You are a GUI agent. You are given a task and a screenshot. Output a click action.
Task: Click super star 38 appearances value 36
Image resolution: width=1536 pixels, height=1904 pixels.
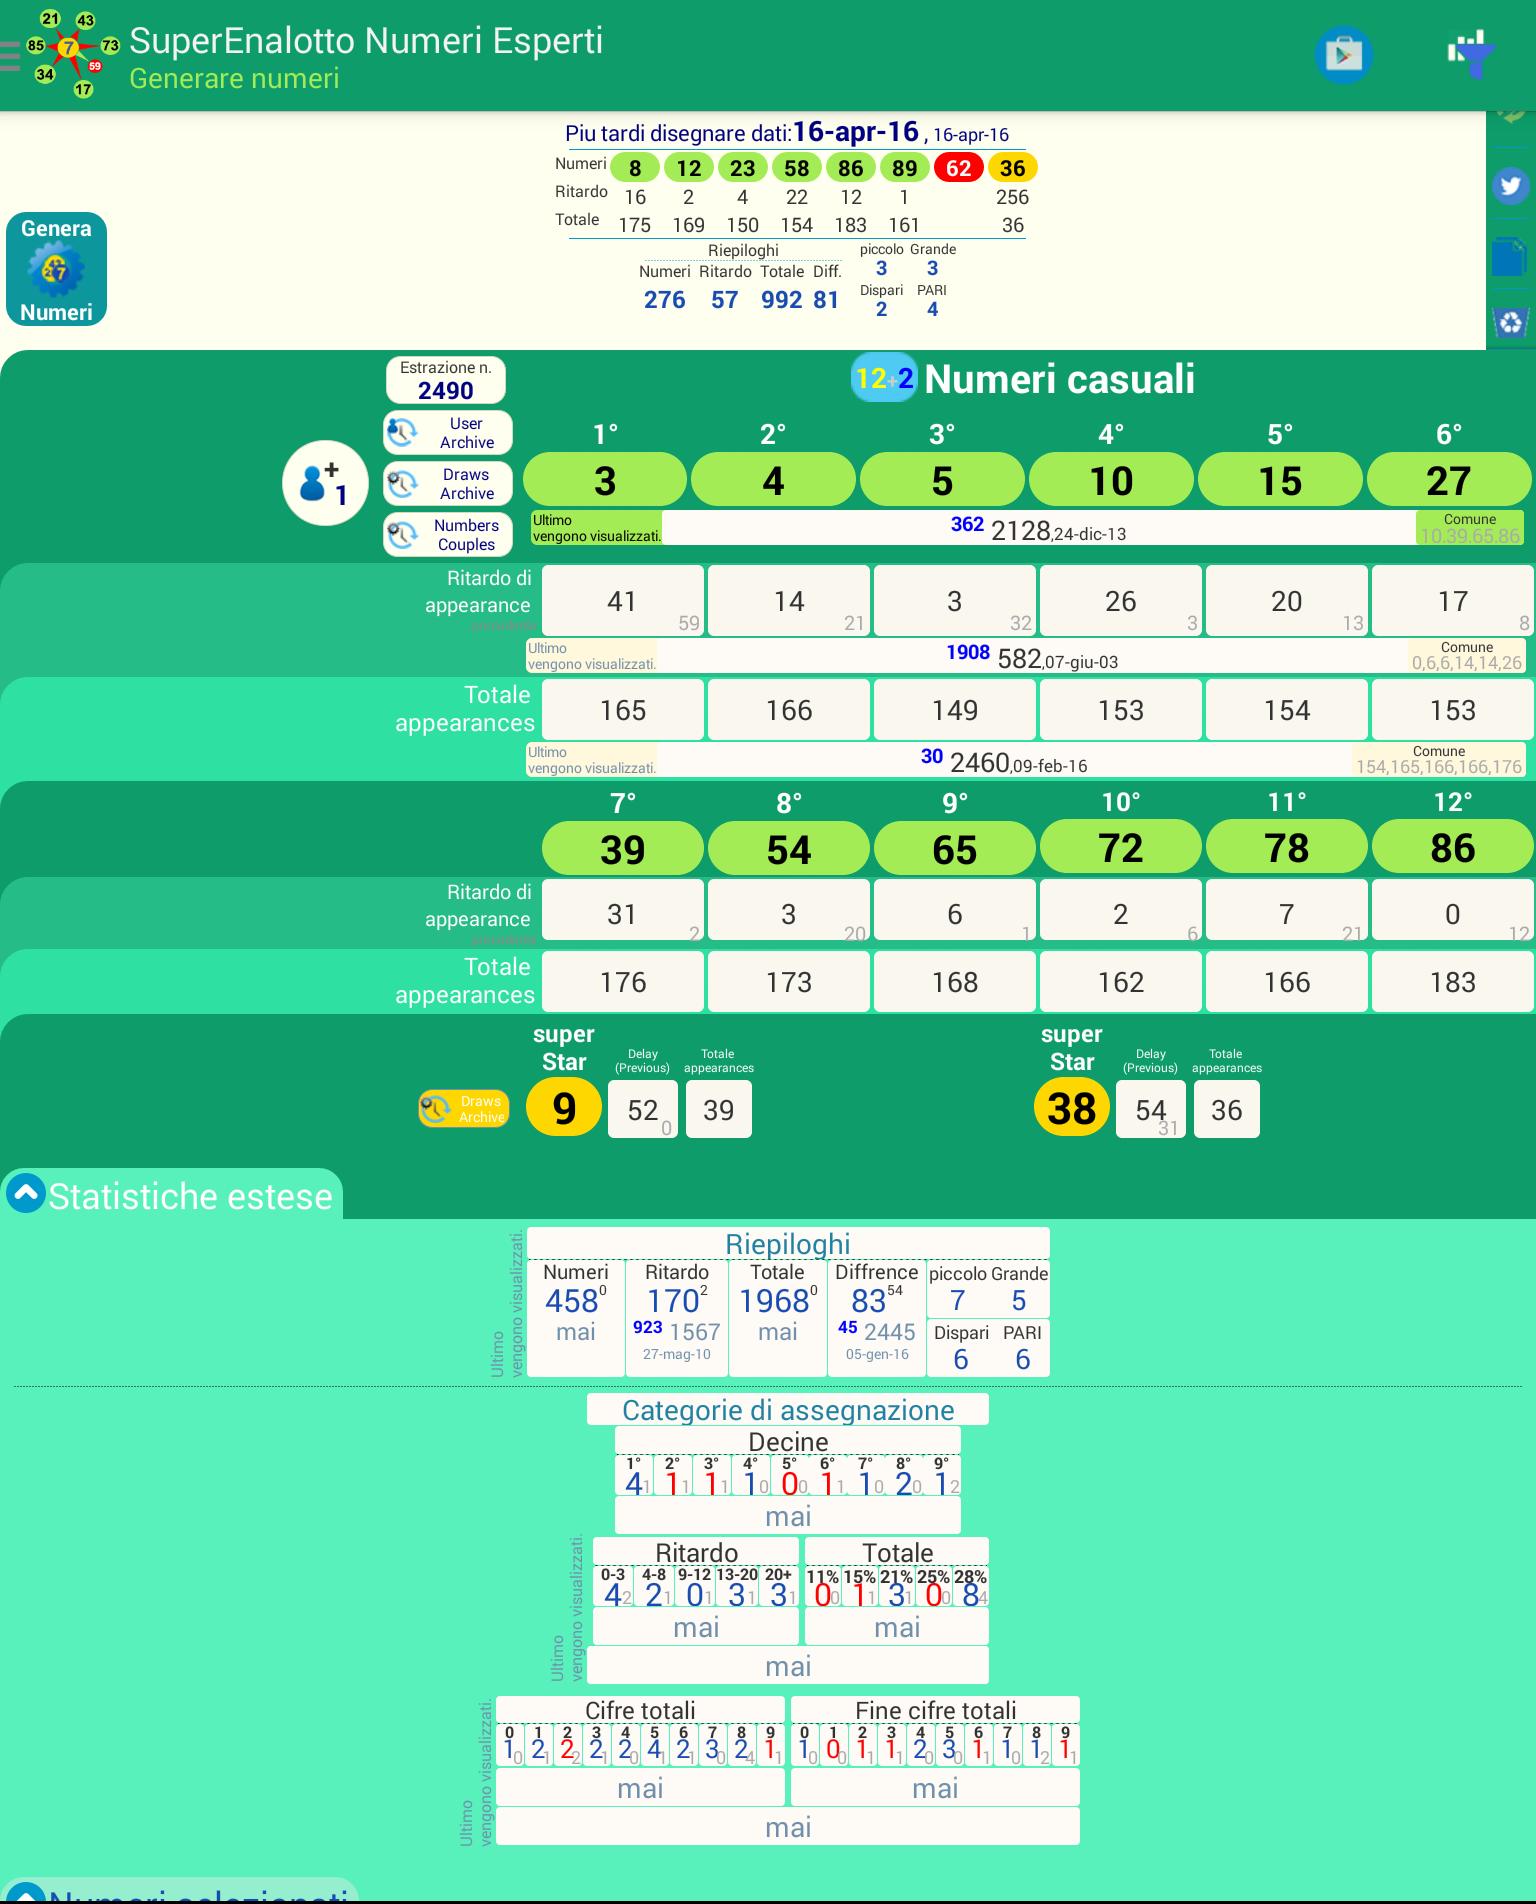[x=1227, y=1109]
